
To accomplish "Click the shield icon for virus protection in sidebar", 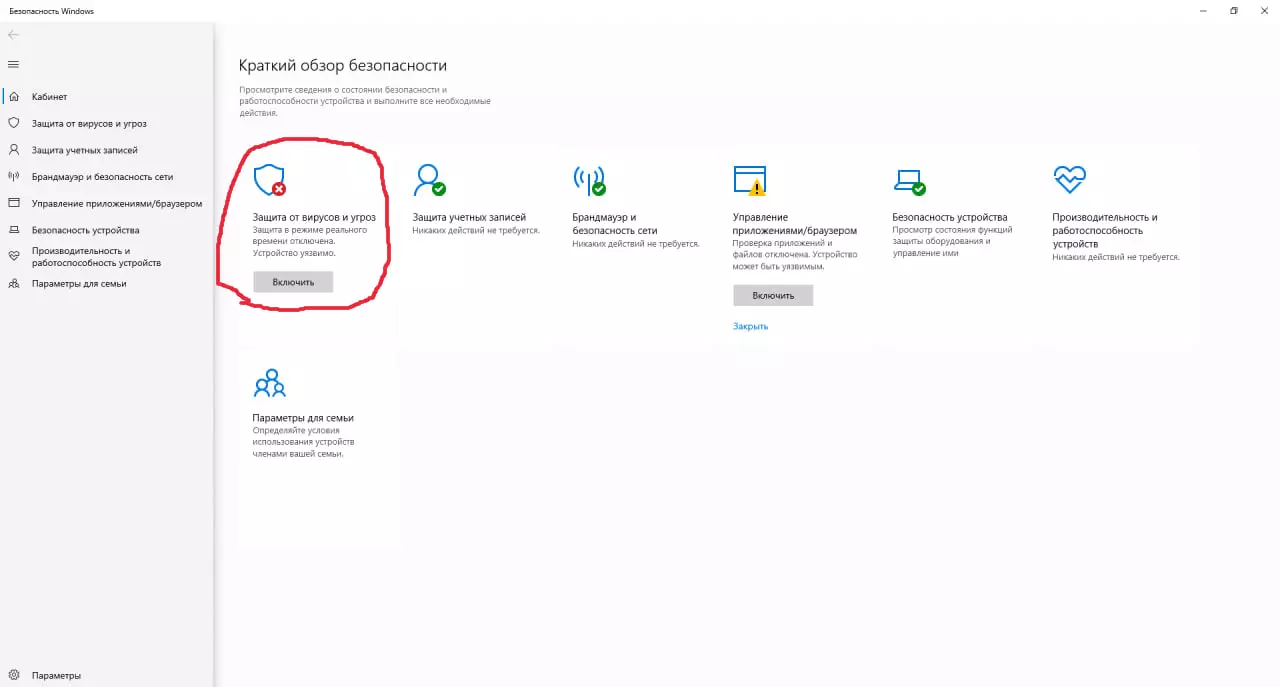I will click(14, 123).
